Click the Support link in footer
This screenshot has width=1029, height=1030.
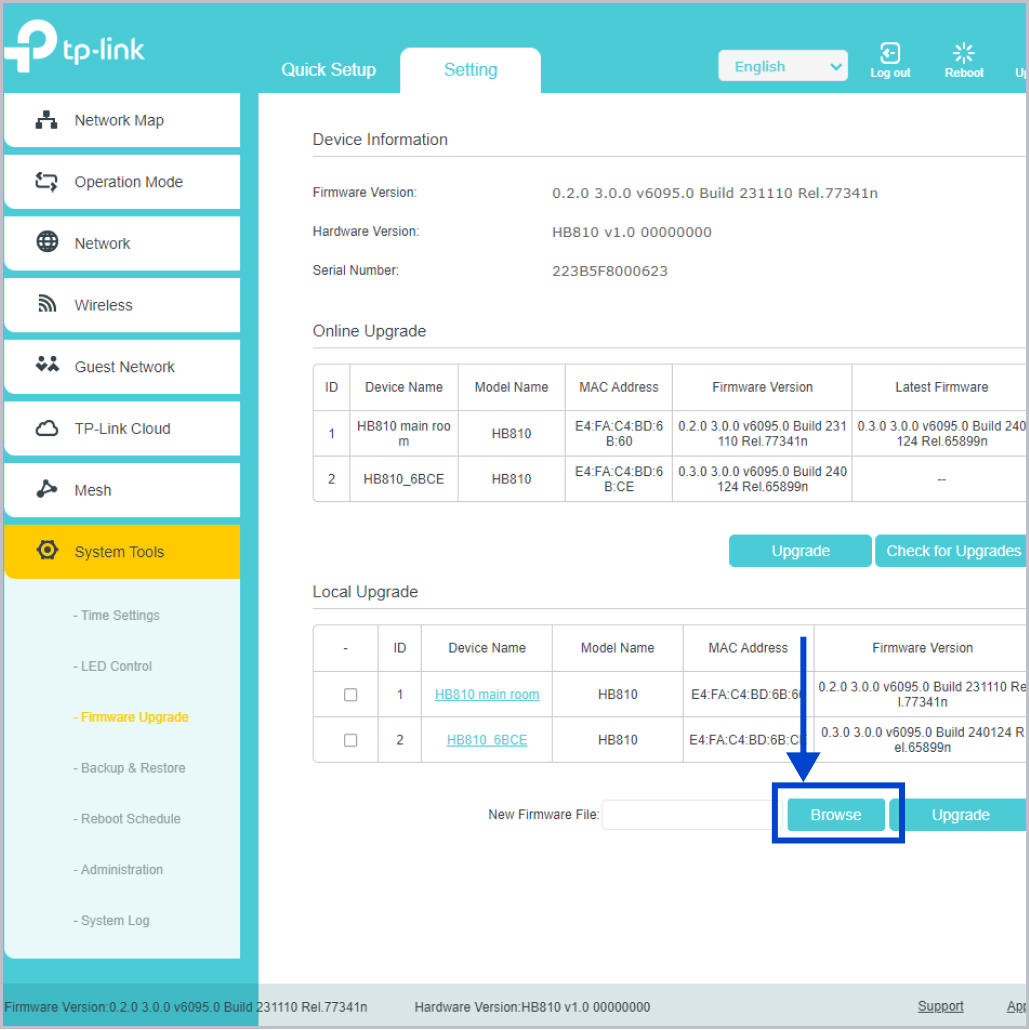pyautogui.click(x=940, y=1006)
